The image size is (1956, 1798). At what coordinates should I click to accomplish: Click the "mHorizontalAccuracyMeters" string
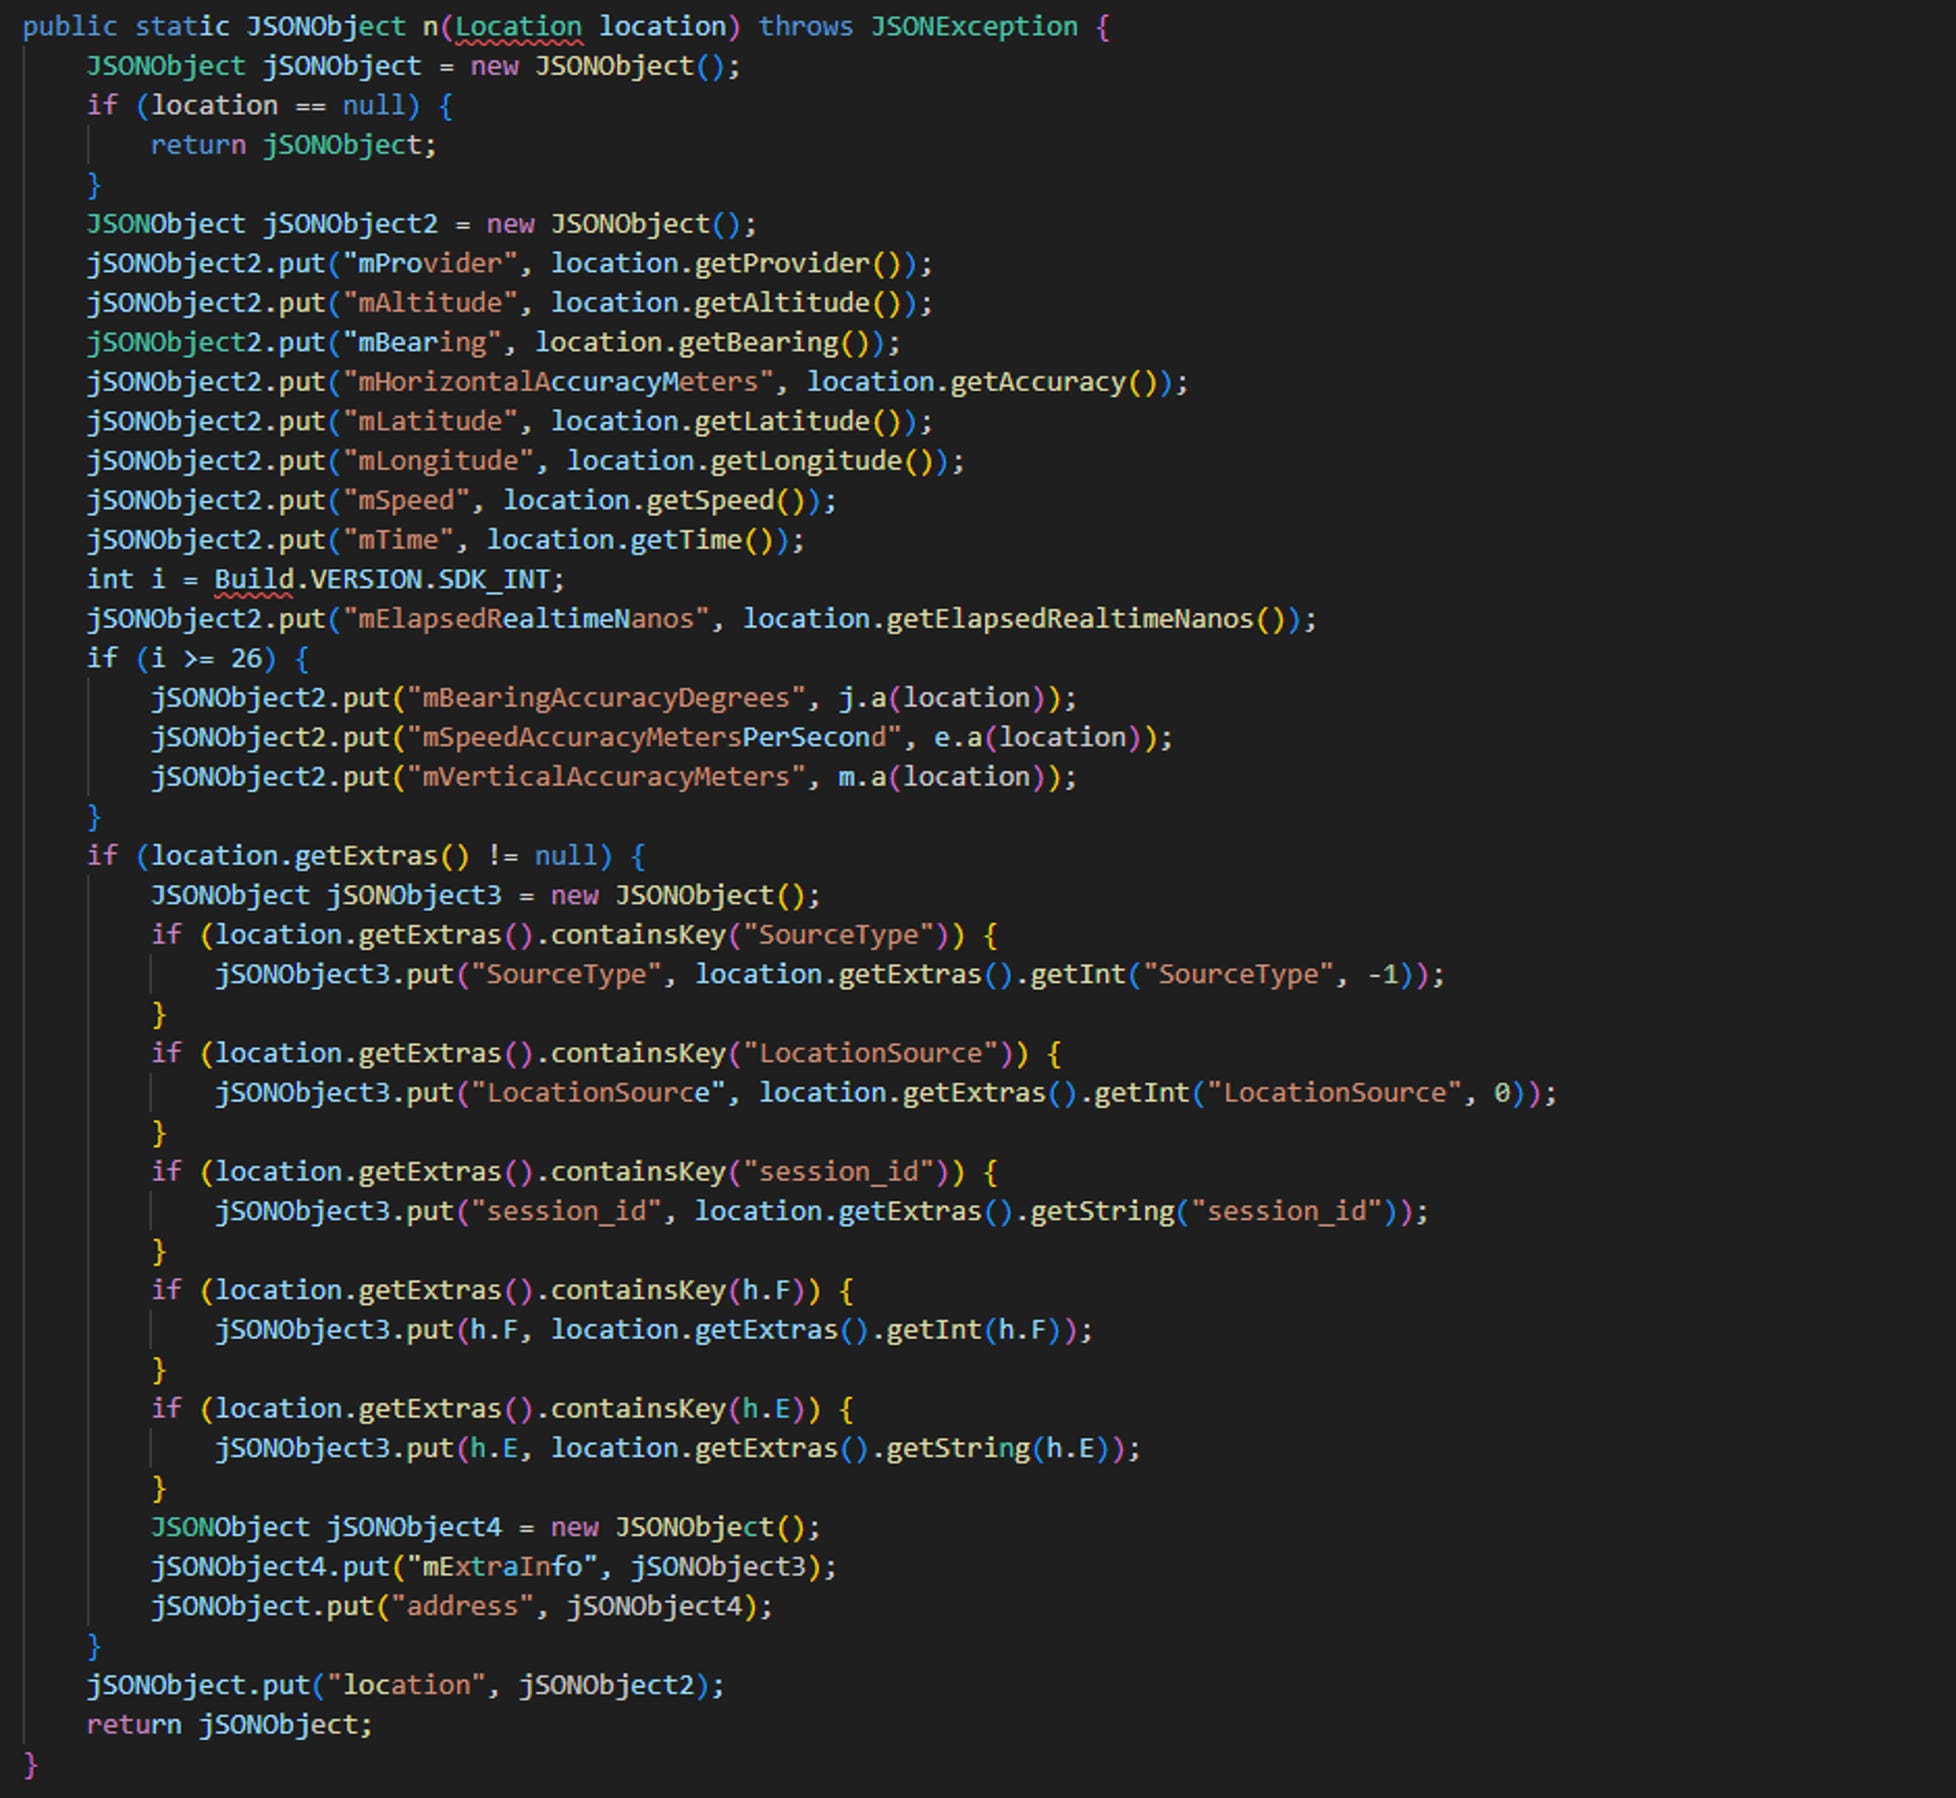pos(558,382)
